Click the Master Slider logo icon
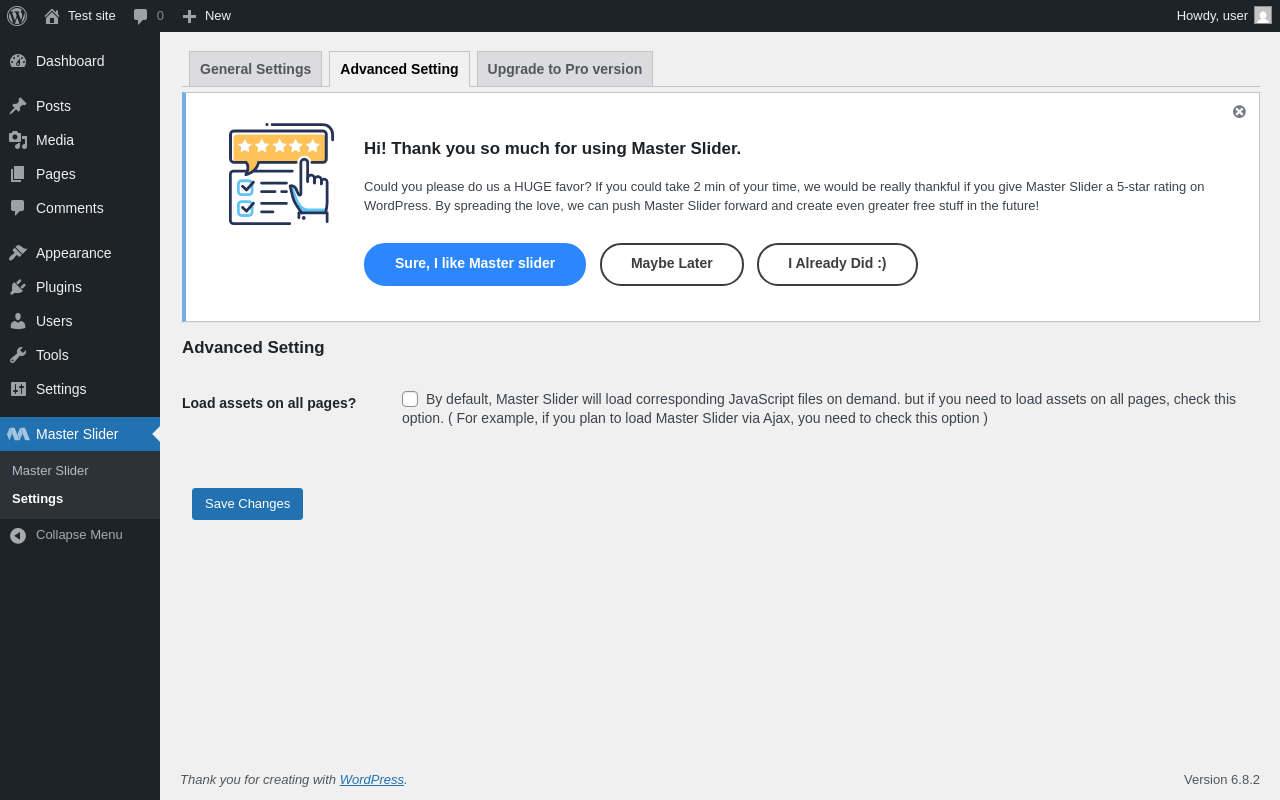Image resolution: width=1280 pixels, height=800 pixels. [18, 434]
